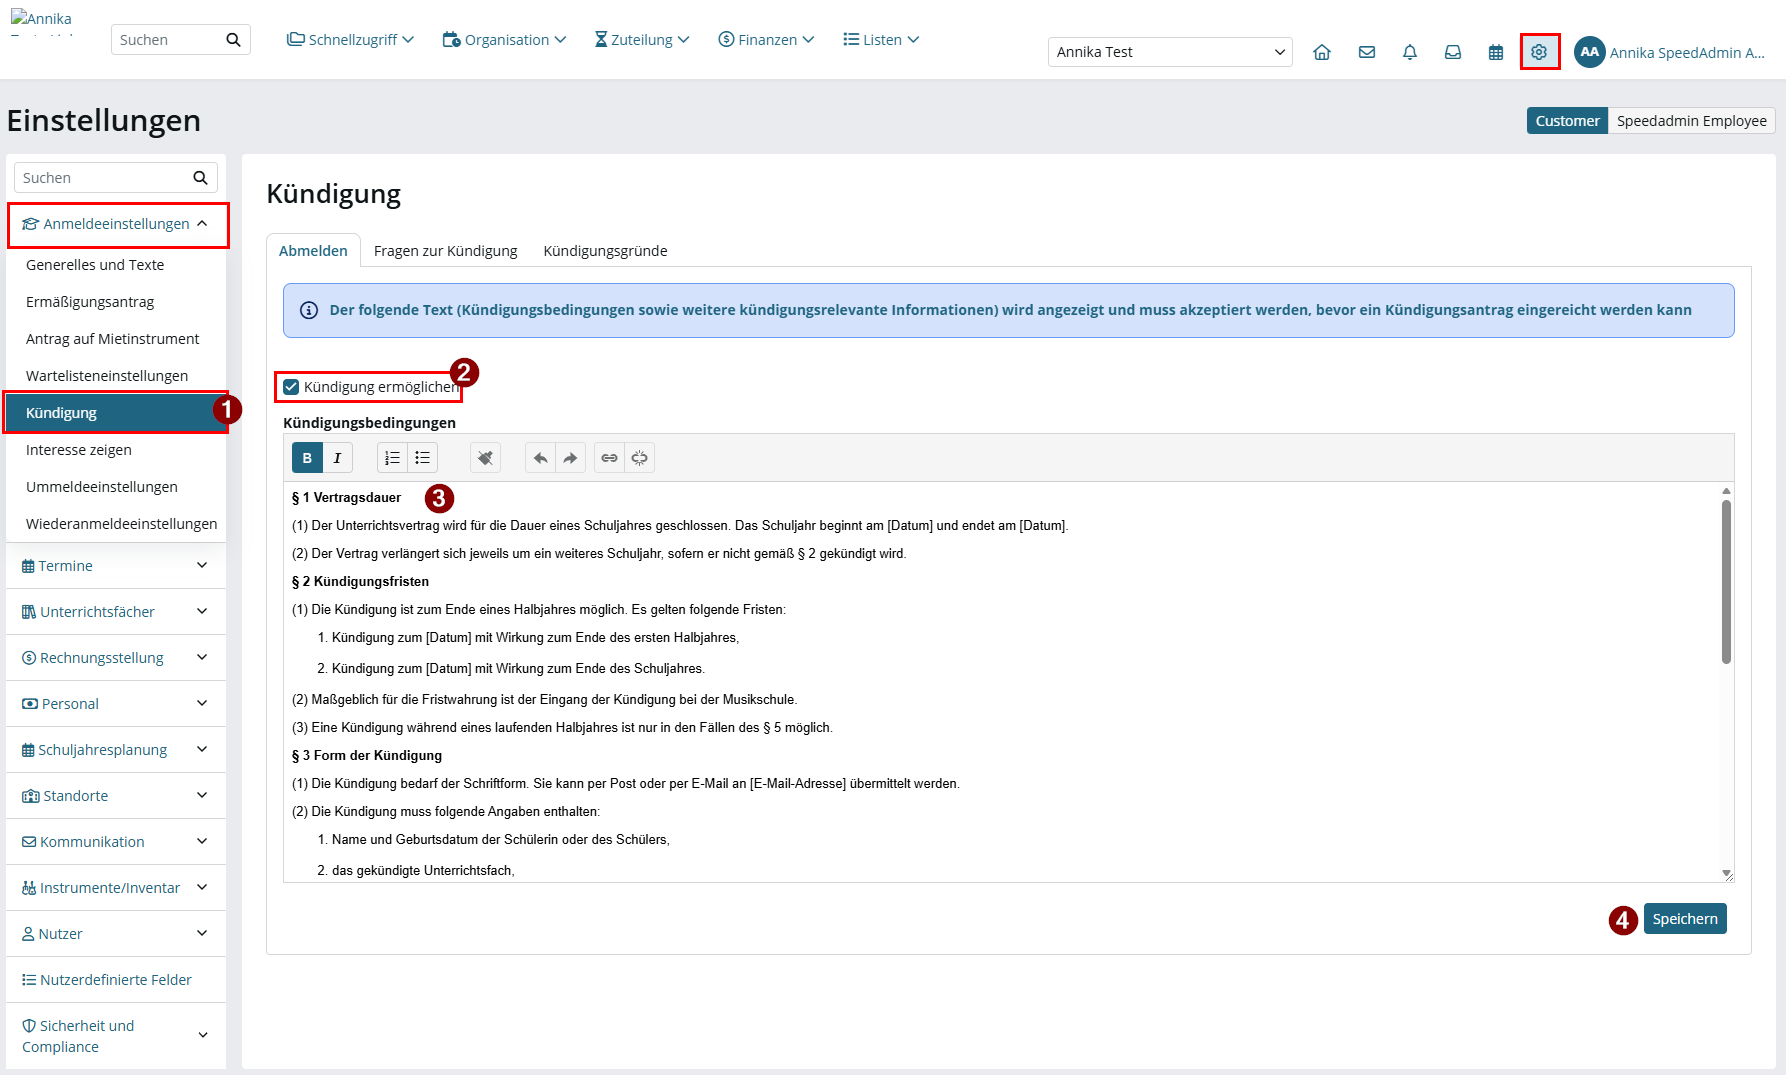Open Ummeldeeinstellungen

(116, 487)
